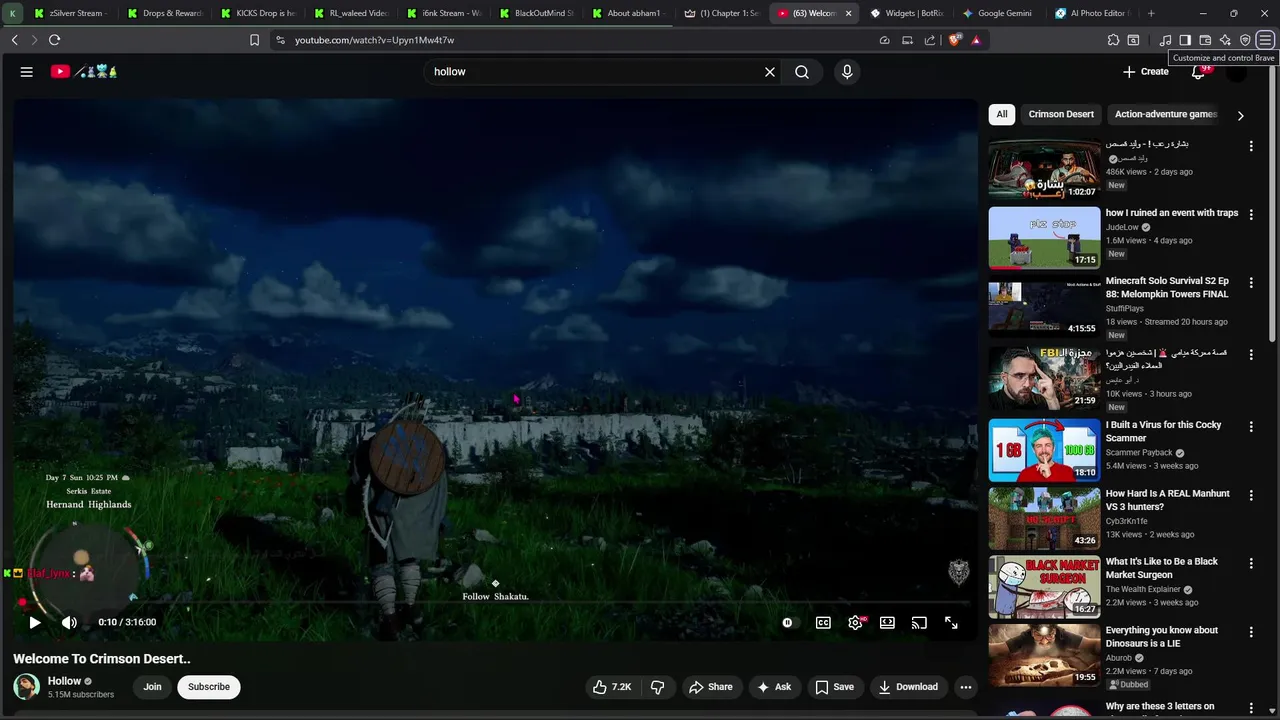1280x720 pixels.
Task: Mute the video volume
Action: 69,622
